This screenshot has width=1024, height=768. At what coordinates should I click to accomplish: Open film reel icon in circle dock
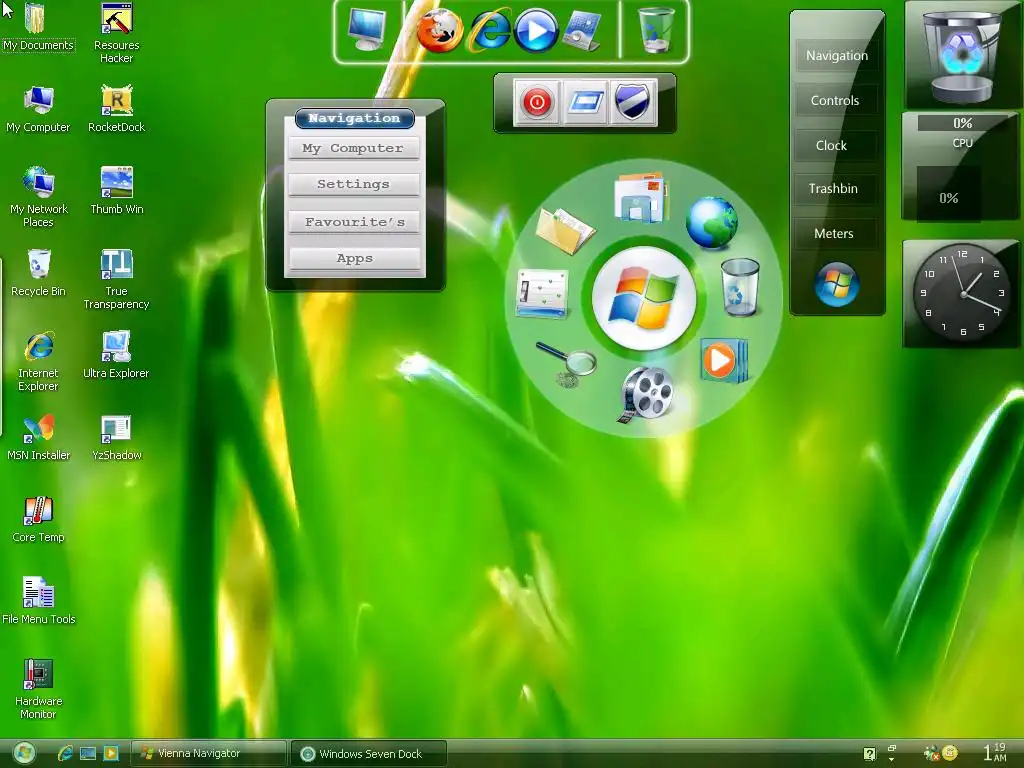(645, 394)
